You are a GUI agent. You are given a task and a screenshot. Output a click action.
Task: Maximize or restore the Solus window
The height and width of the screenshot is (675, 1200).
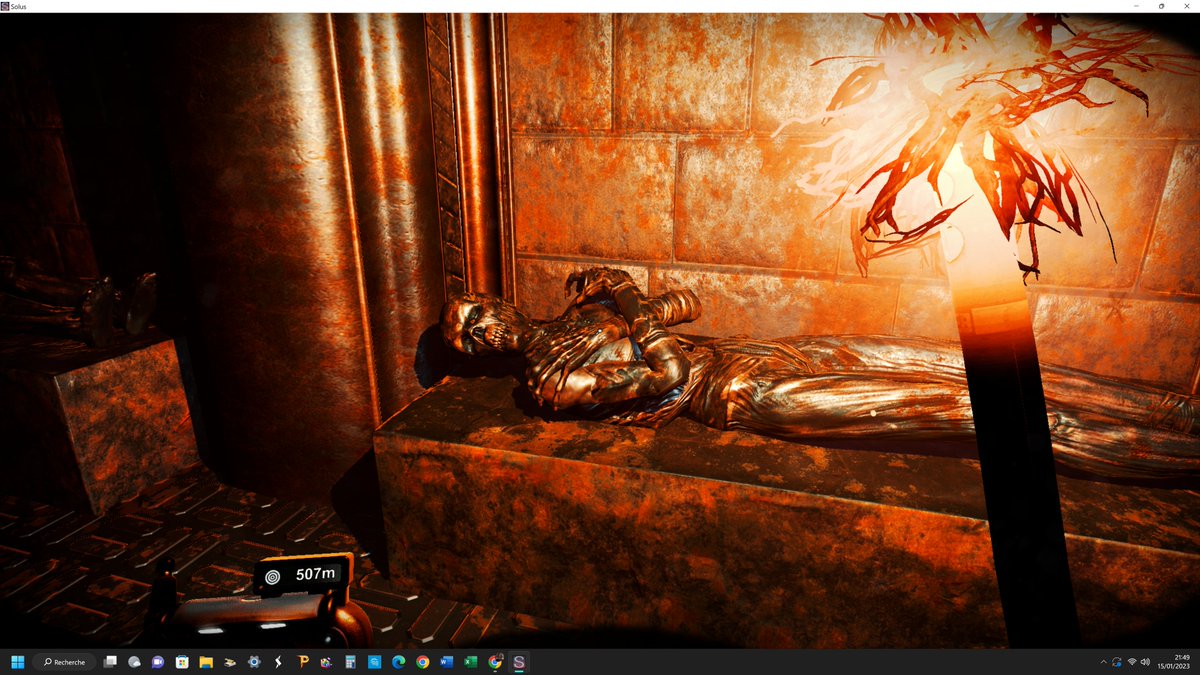pyautogui.click(x=1161, y=6)
